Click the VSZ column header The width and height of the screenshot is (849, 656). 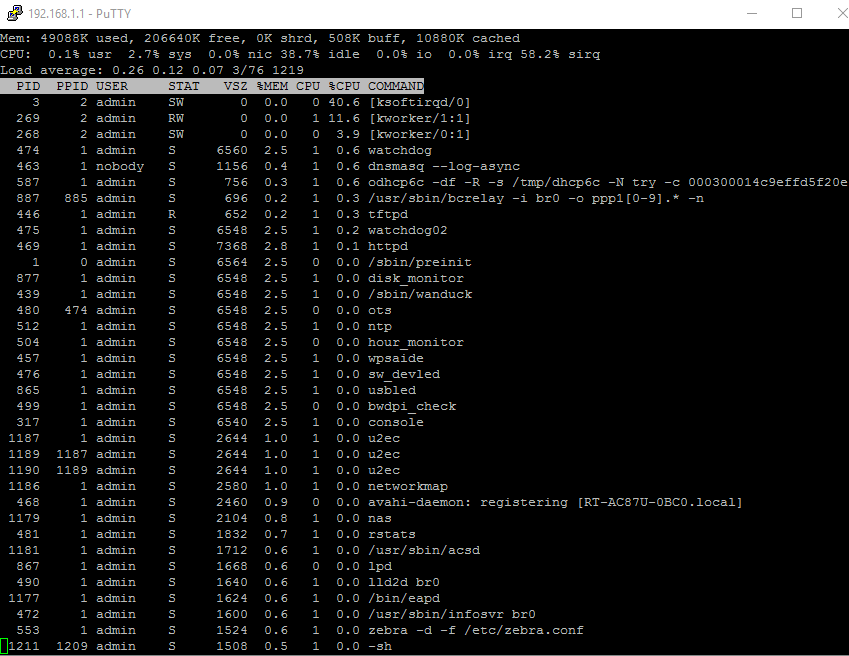[236, 86]
